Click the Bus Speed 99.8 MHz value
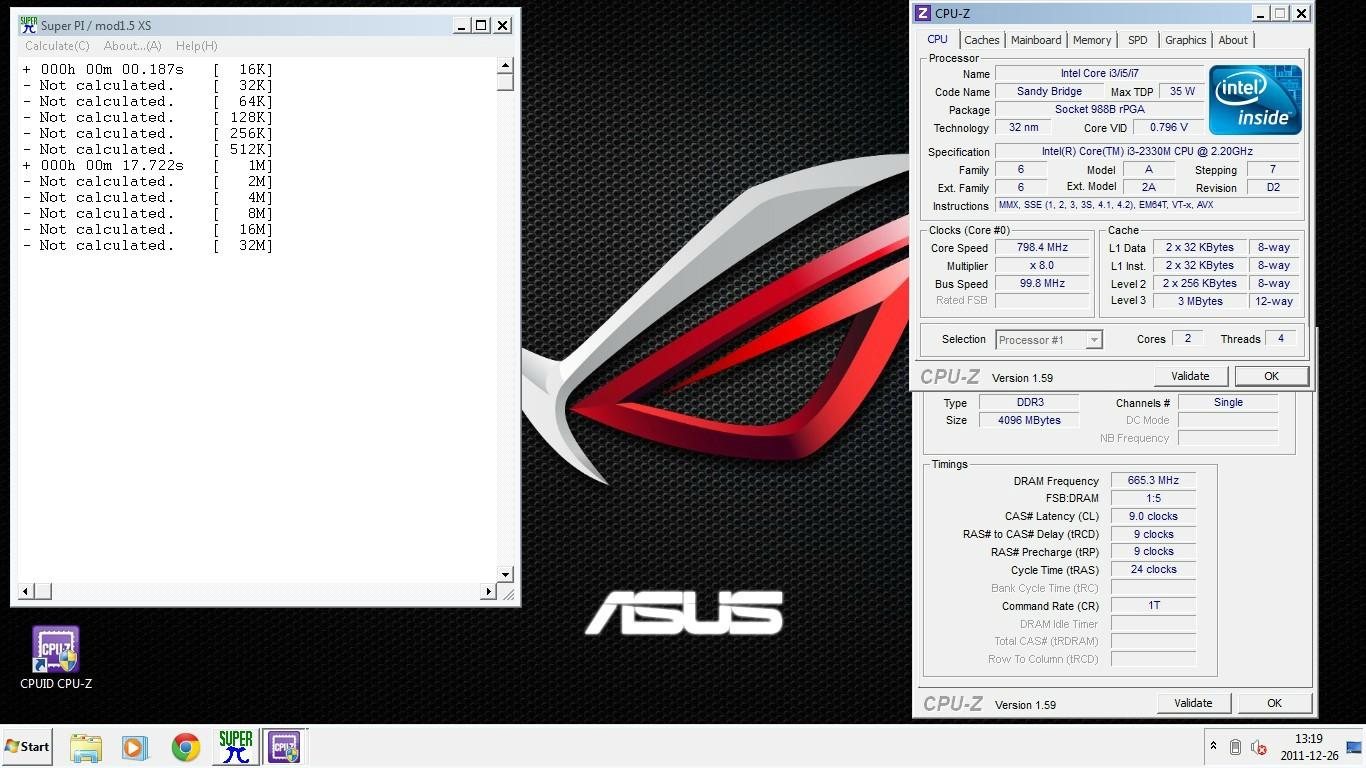The height and width of the screenshot is (768, 1366). tap(1042, 284)
